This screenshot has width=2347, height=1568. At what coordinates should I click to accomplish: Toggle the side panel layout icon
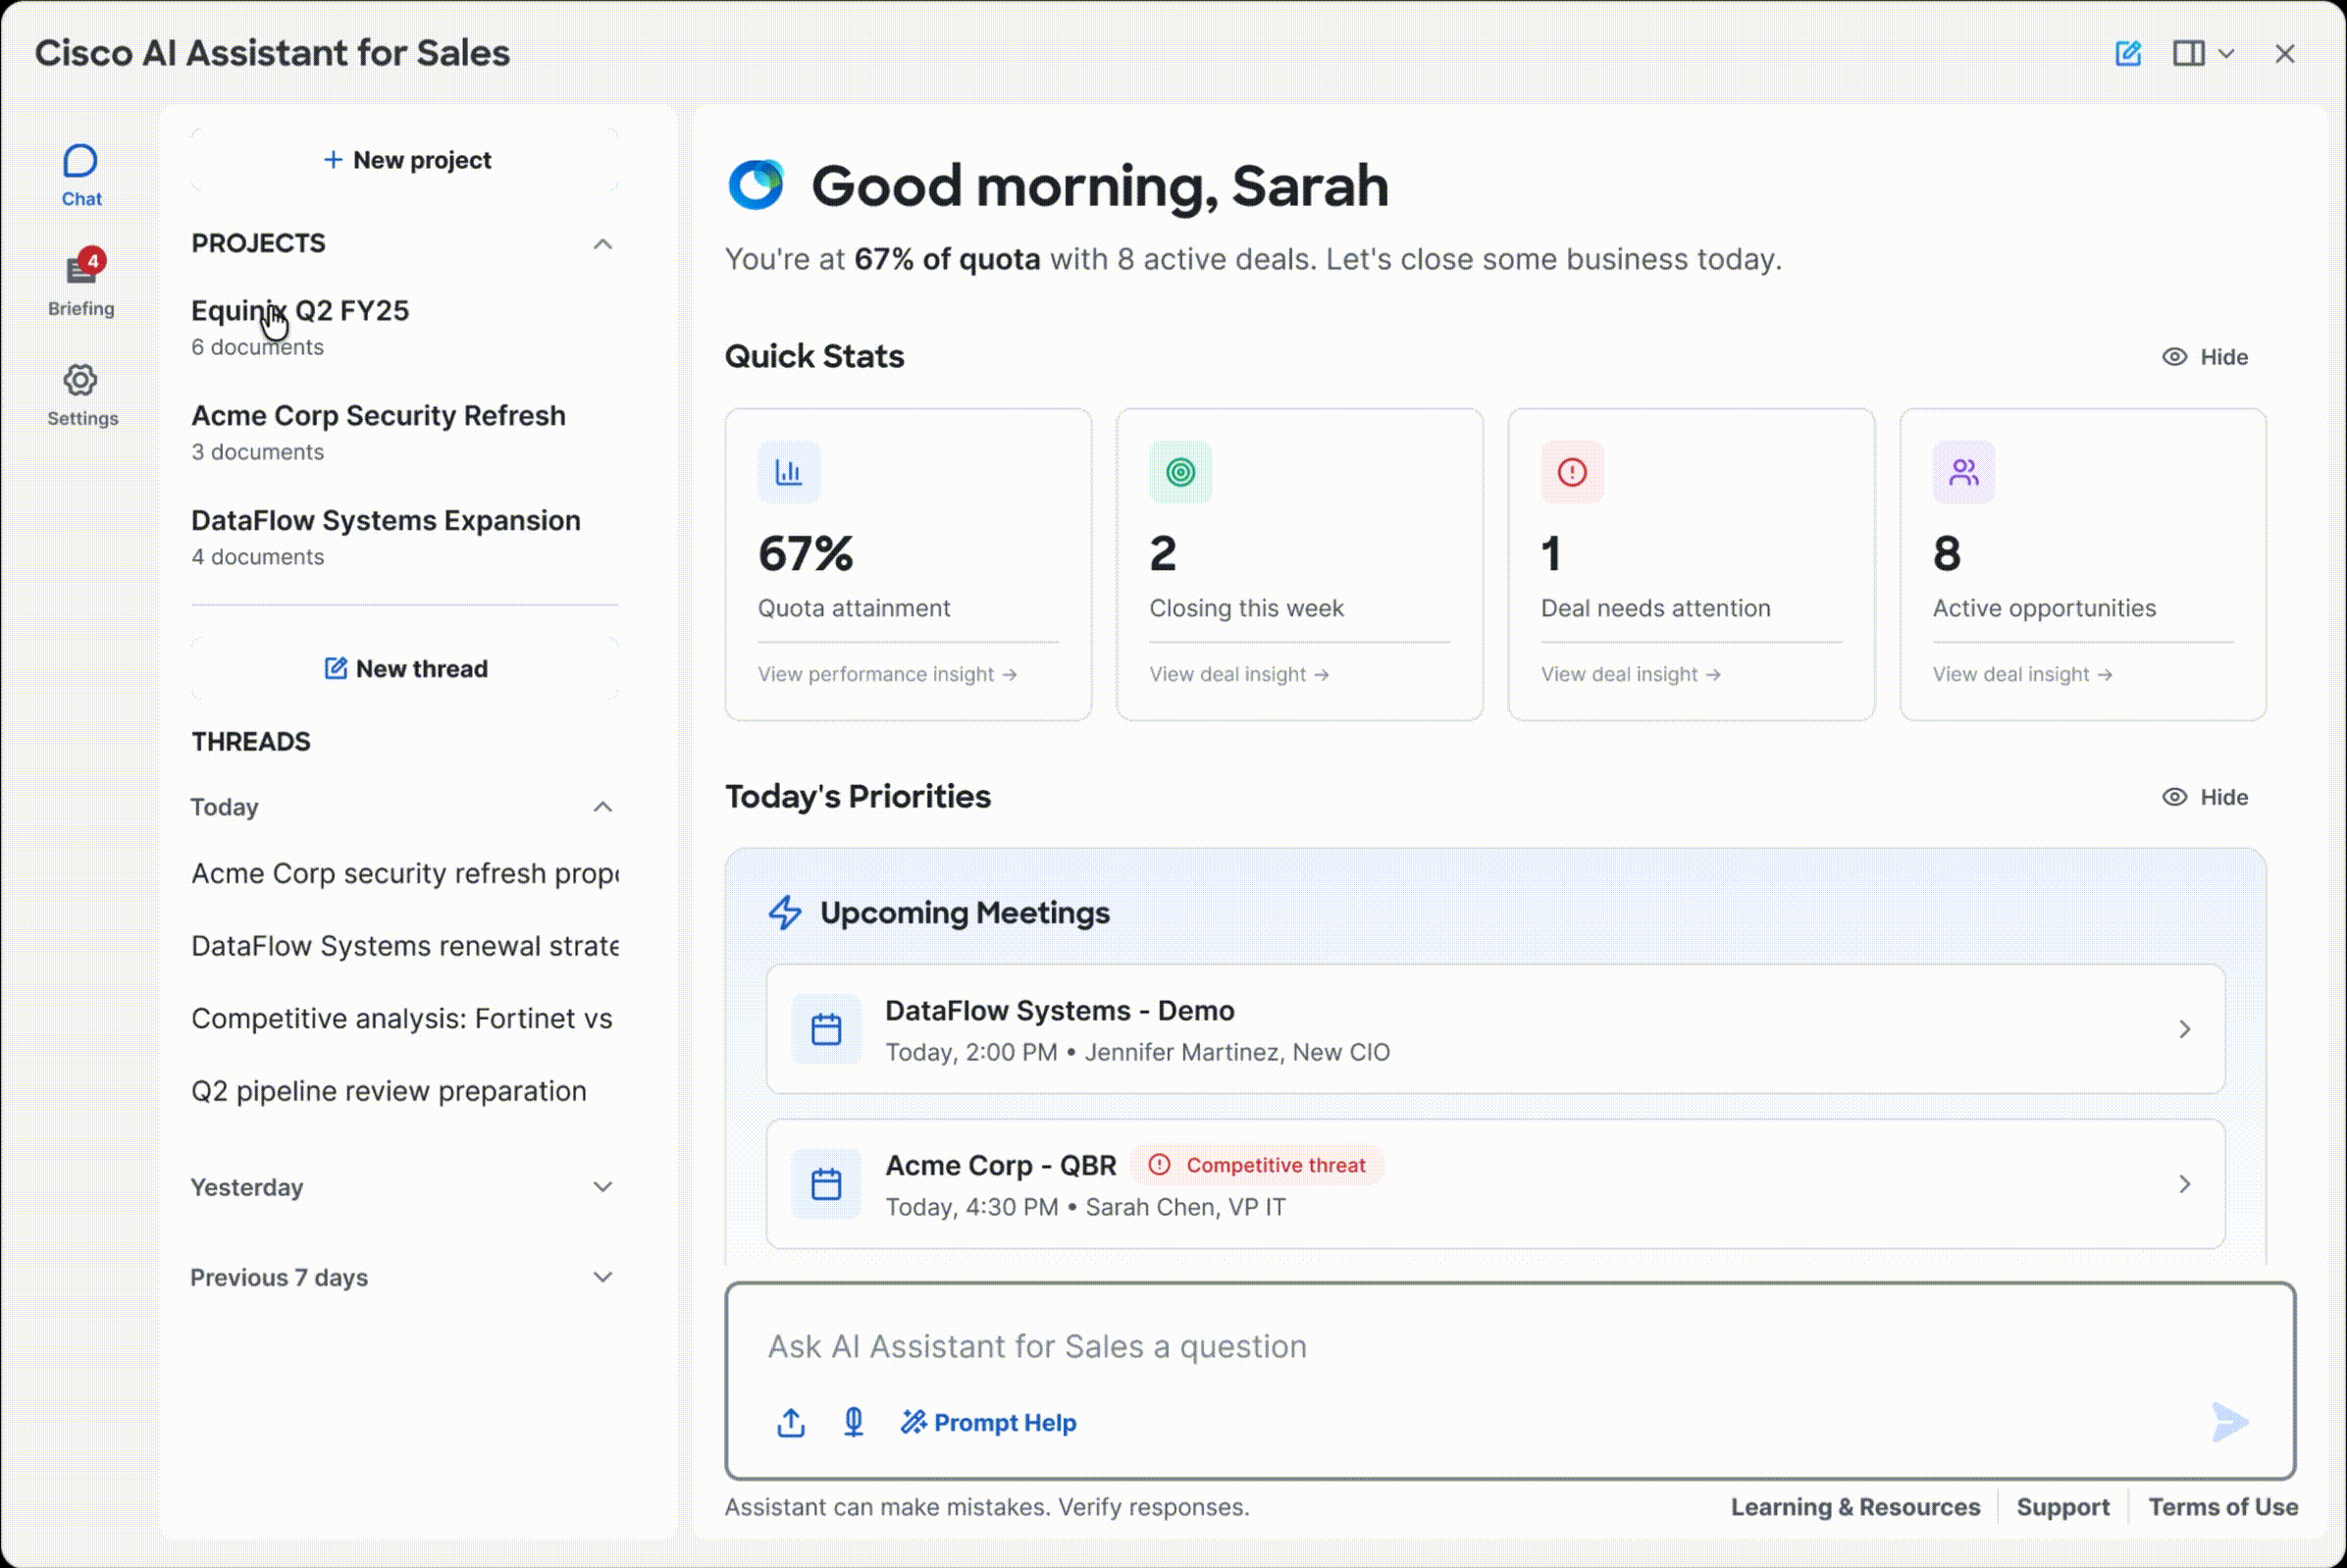(x=2188, y=53)
